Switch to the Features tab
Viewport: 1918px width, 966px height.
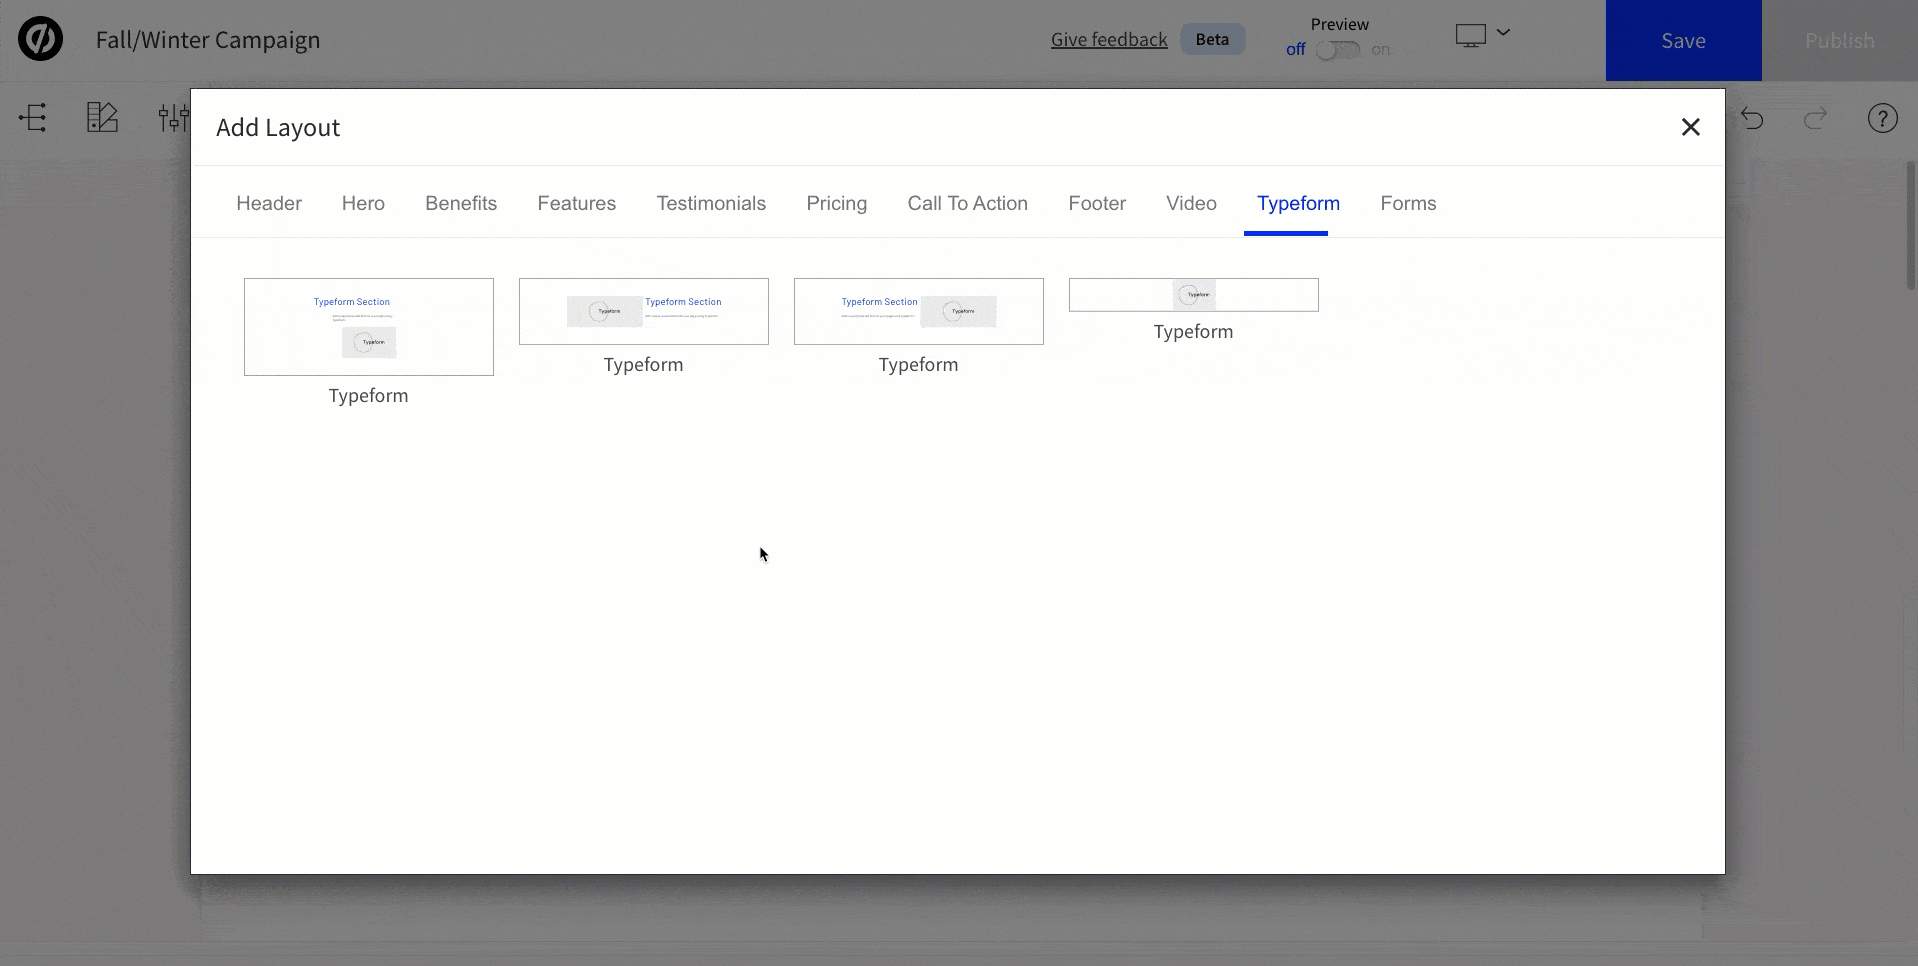pyautogui.click(x=577, y=203)
